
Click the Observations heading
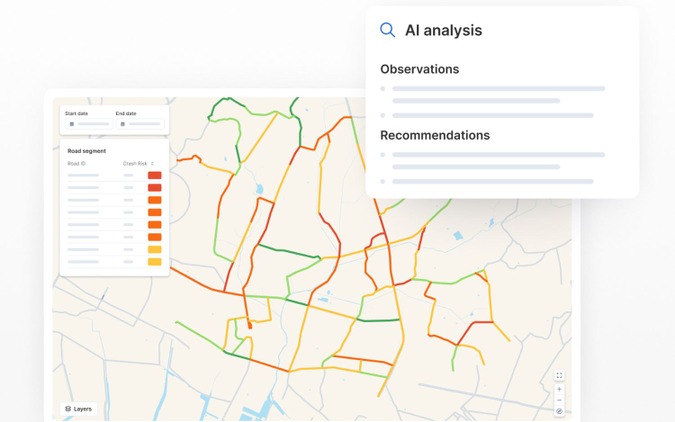pyautogui.click(x=419, y=69)
